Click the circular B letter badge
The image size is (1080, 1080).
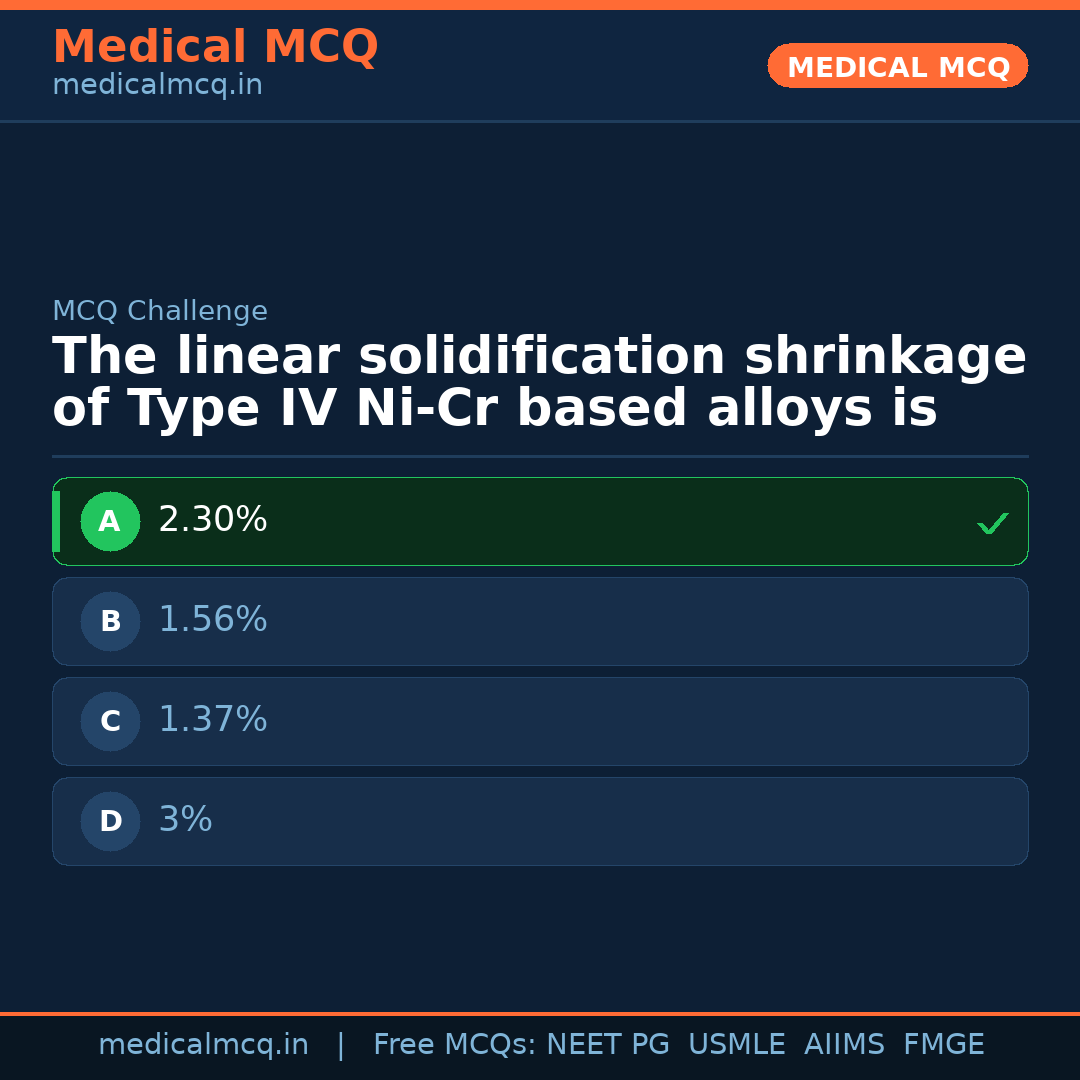click(x=110, y=622)
